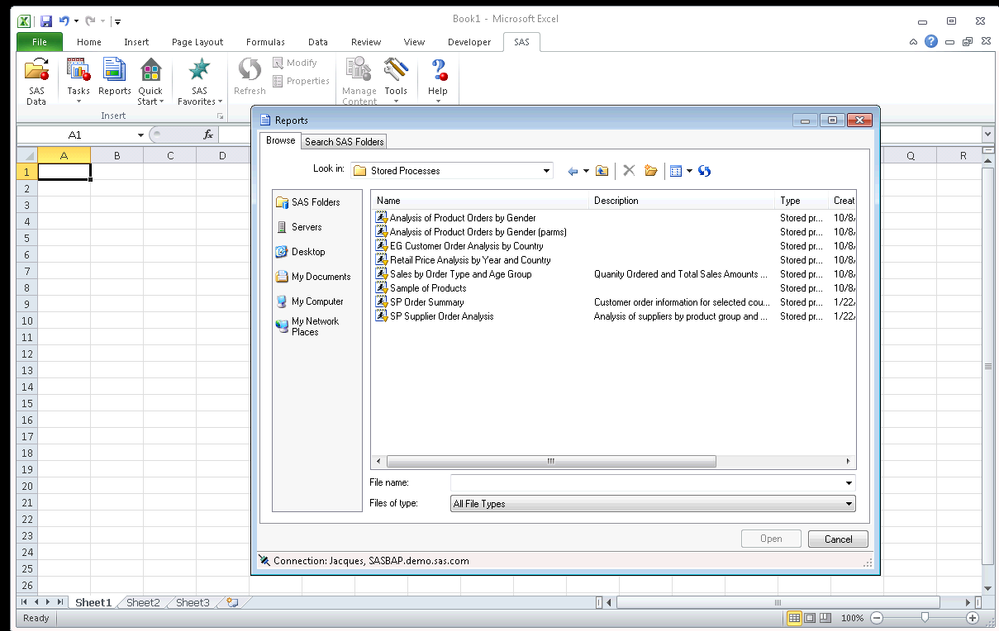
Task: Expand the Look in folder dropdown
Action: [546, 171]
